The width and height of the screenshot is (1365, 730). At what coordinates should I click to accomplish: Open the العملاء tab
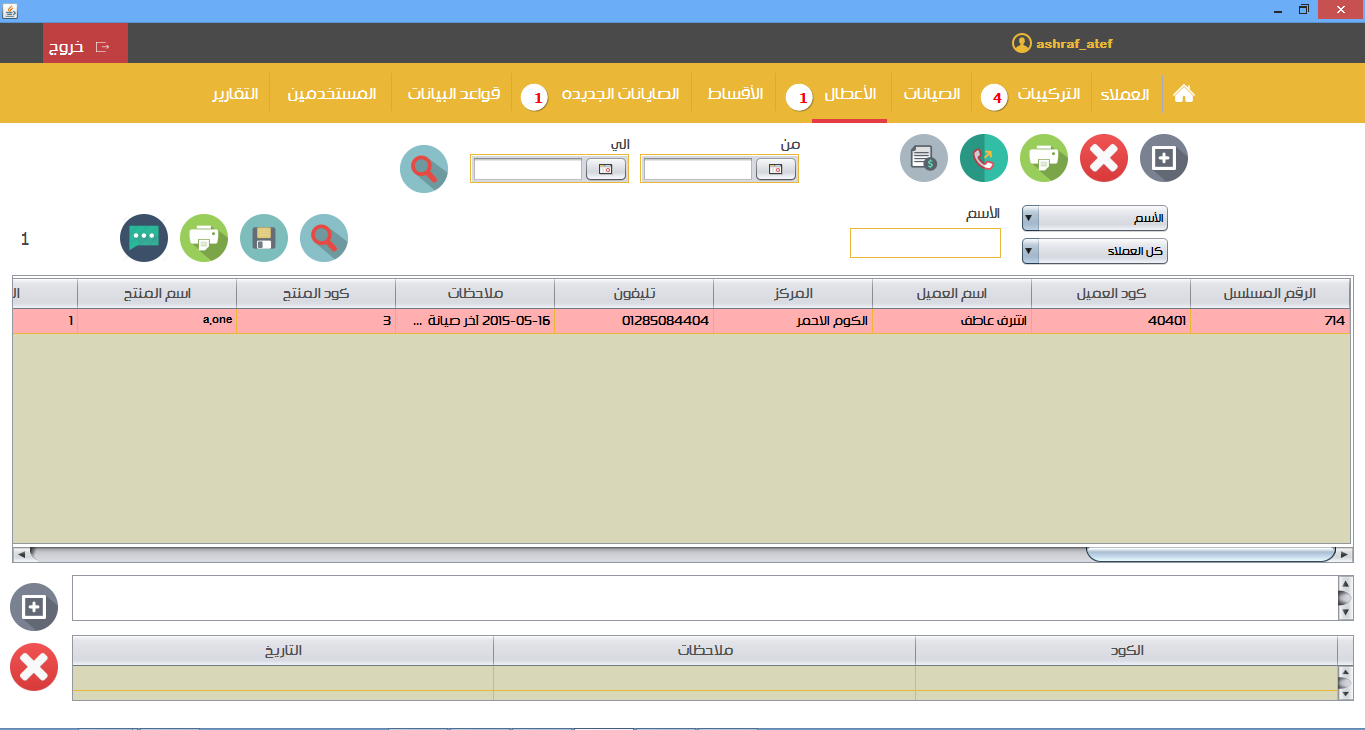(x=1125, y=94)
